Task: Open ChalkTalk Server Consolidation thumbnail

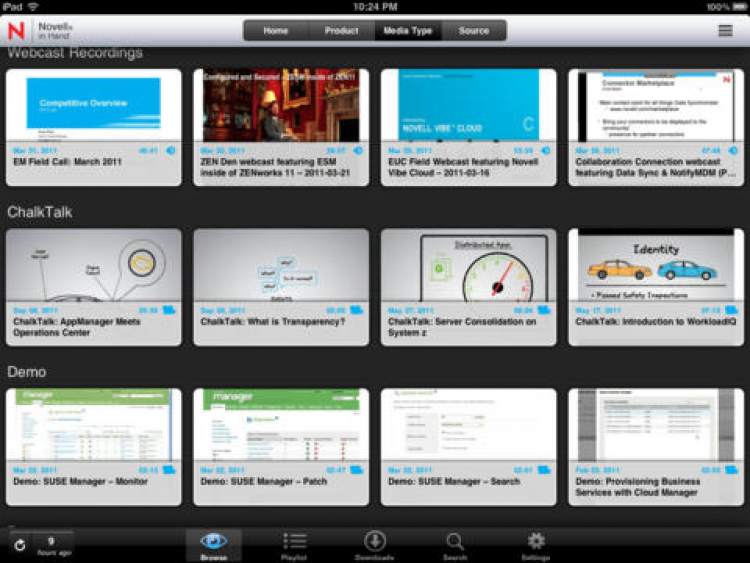Action: [469, 265]
